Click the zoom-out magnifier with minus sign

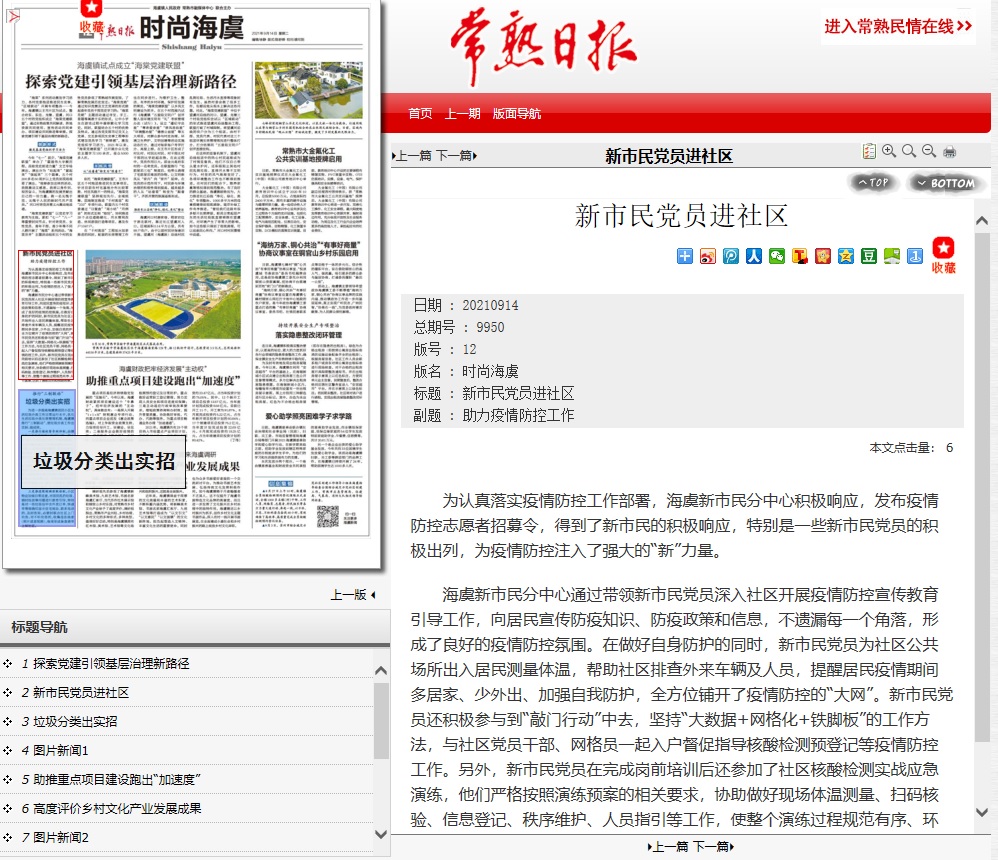pos(929,152)
